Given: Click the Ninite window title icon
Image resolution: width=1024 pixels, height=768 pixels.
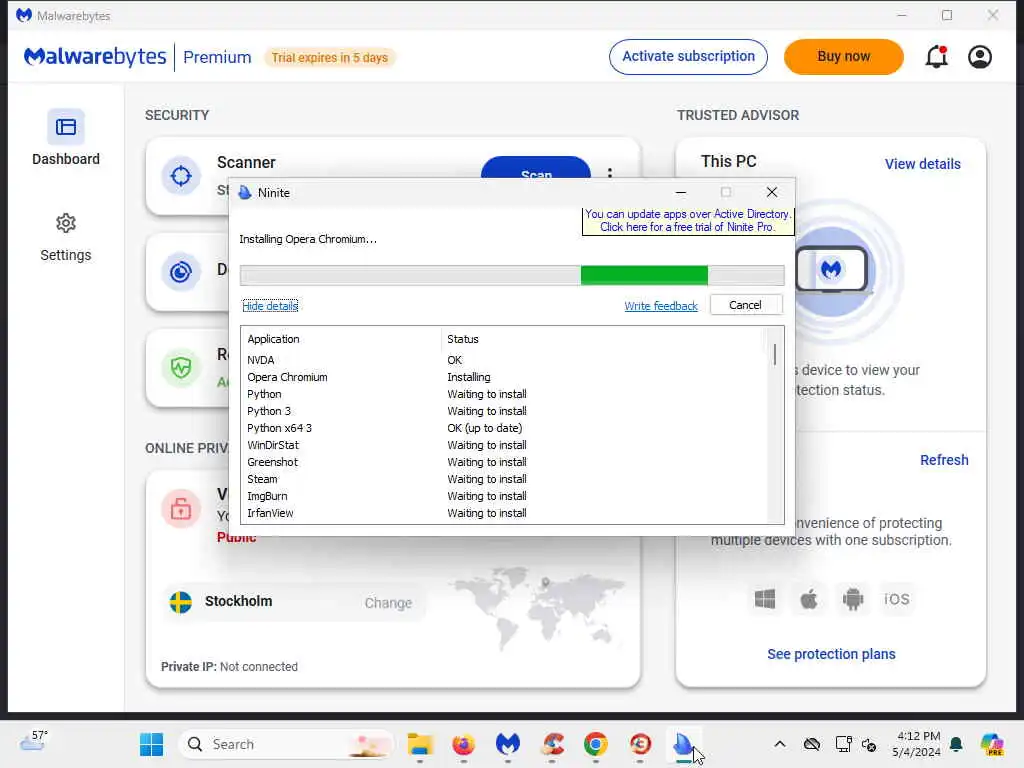Looking at the screenshot, I should pos(245,193).
